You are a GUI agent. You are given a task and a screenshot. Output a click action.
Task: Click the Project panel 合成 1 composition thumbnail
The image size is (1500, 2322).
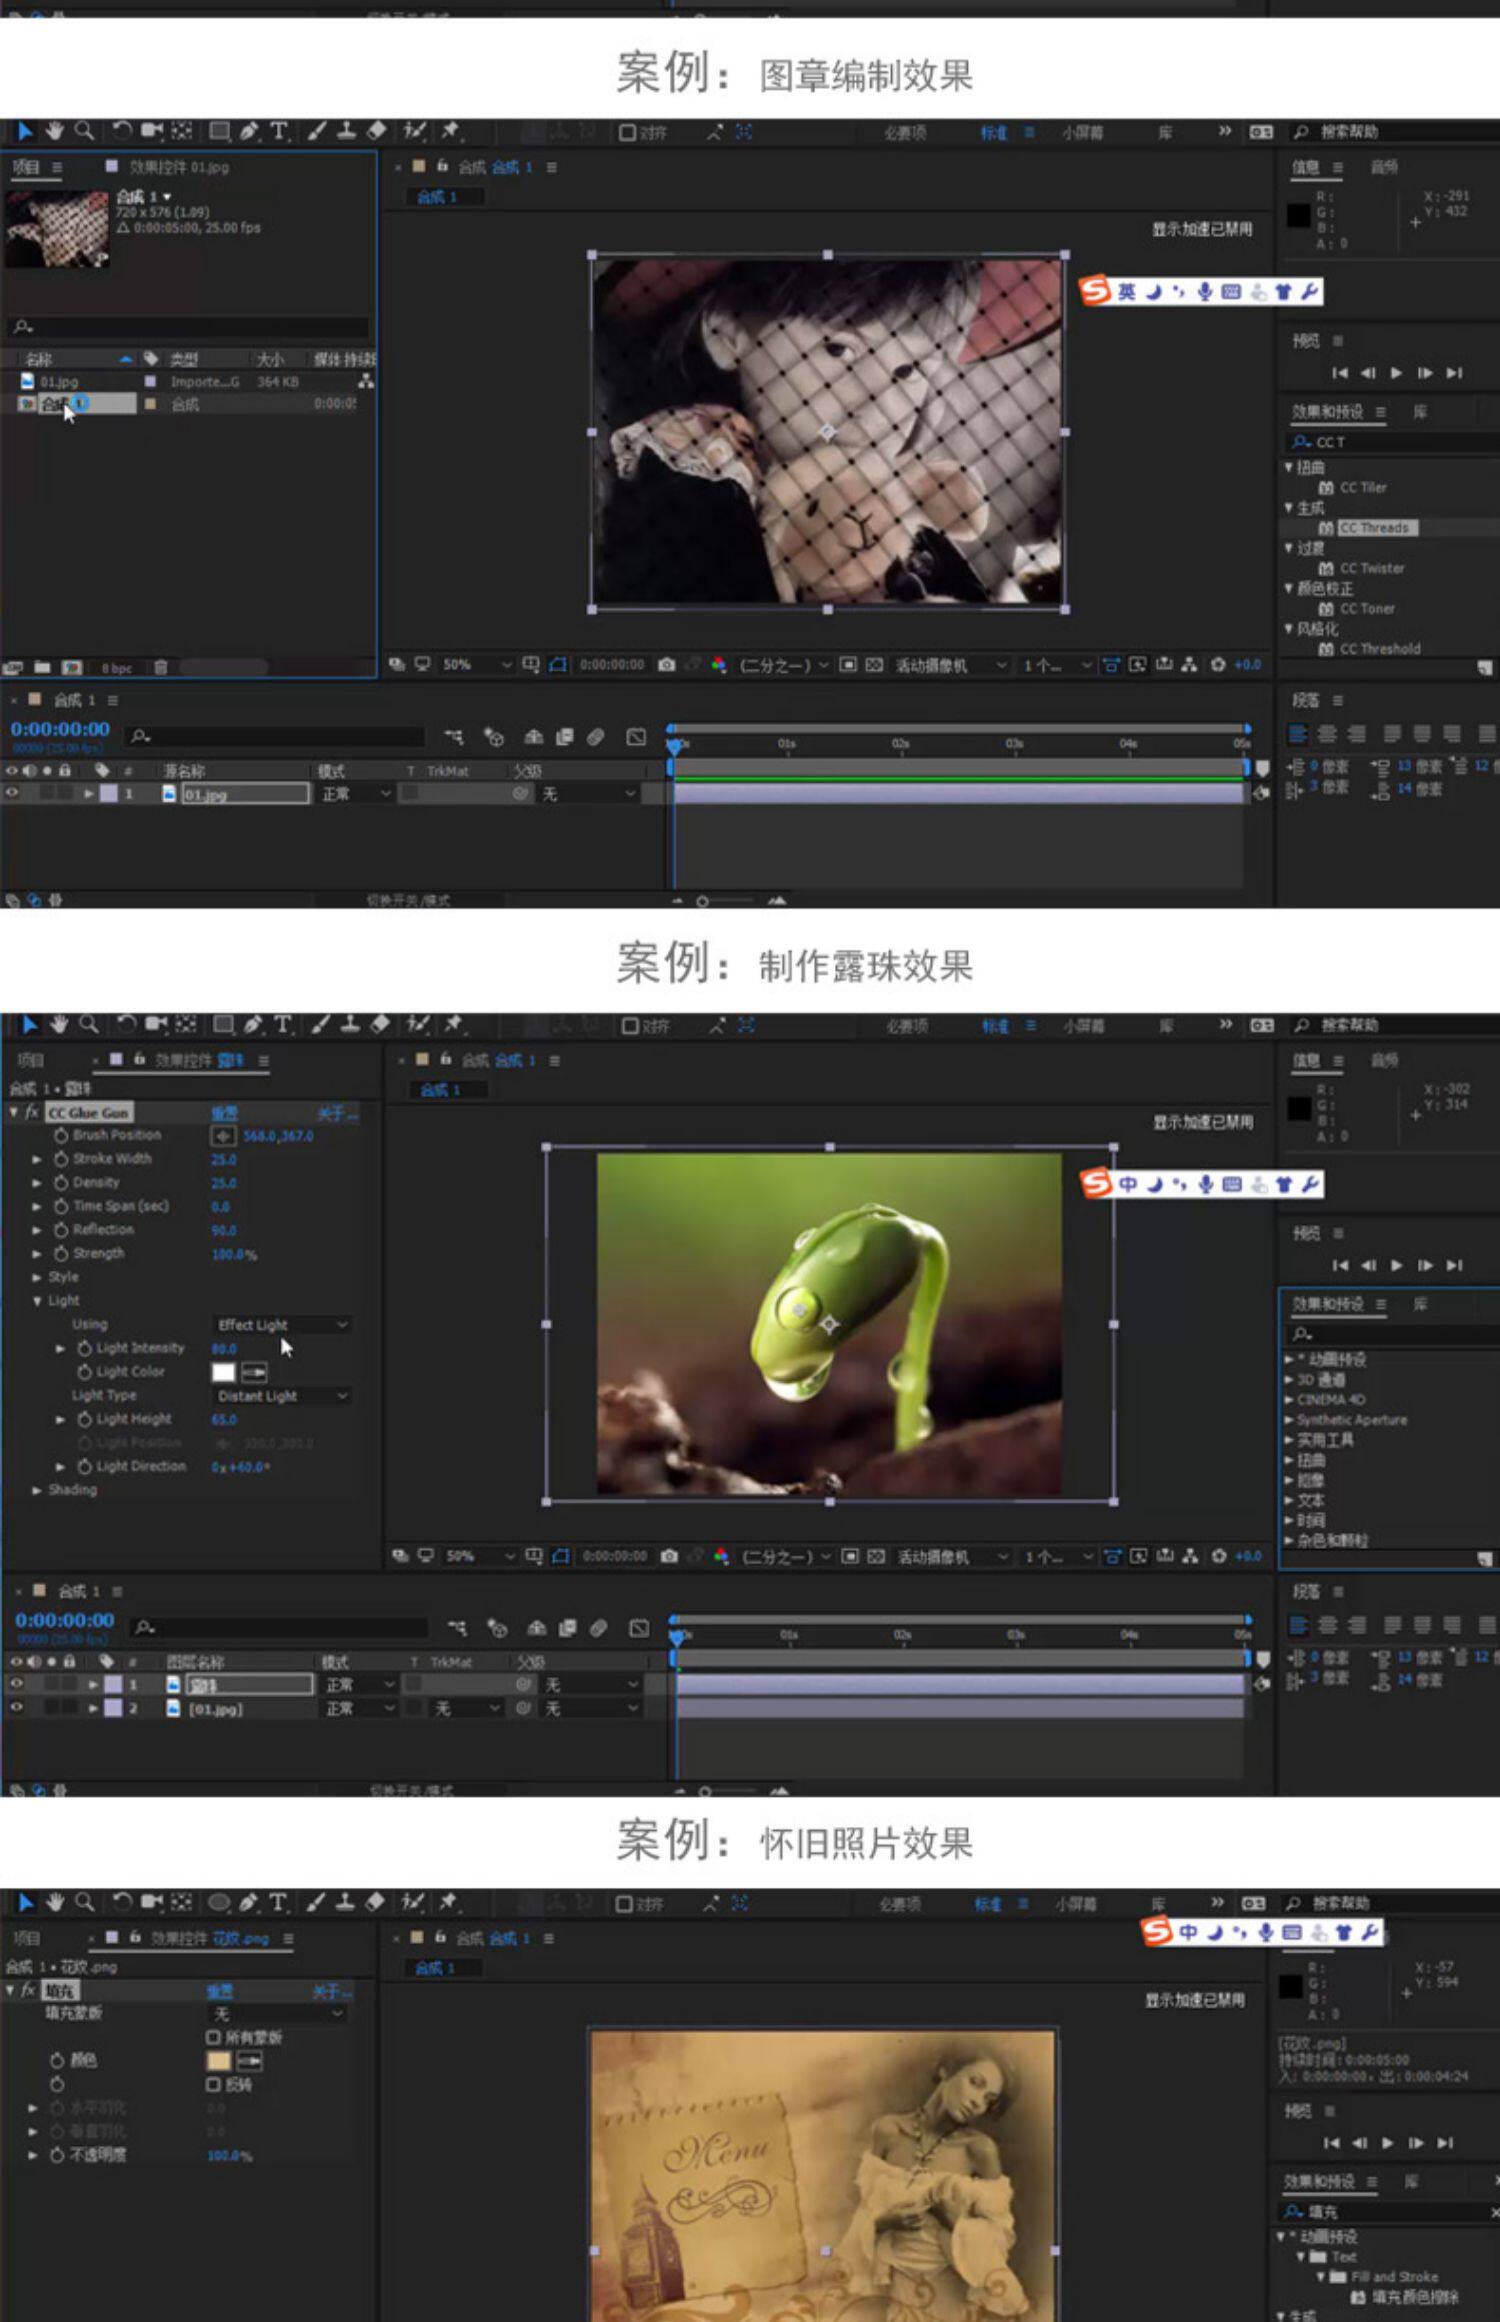pyautogui.click(x=56, y=228)
